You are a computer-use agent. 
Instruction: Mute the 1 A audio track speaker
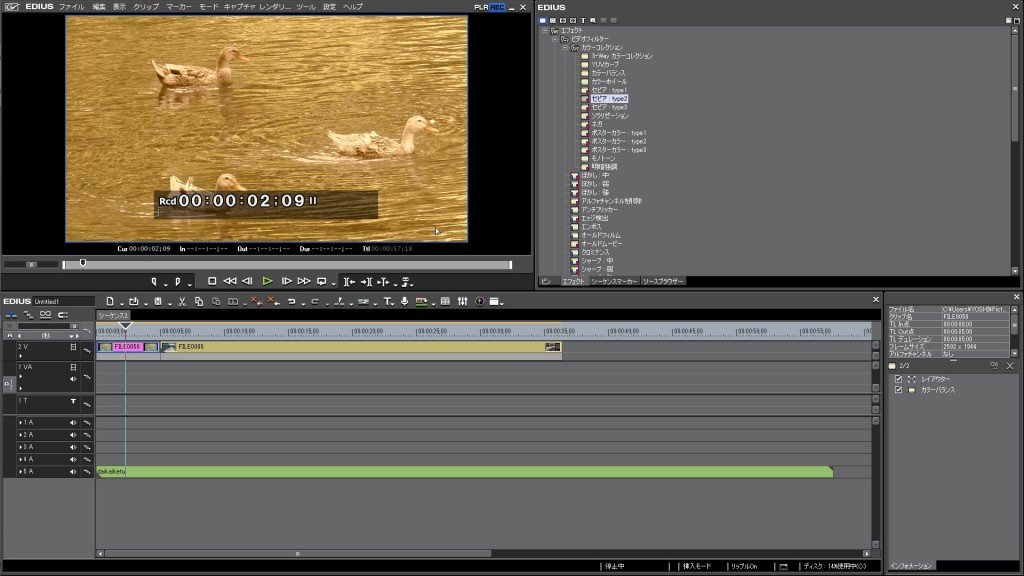73,423
